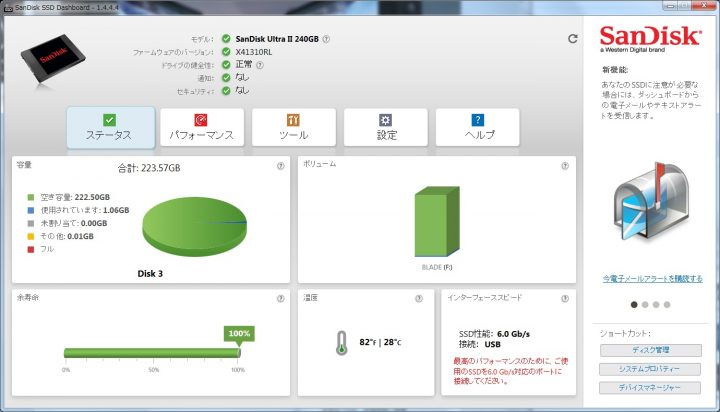
Task: Click the window title bar app icon
Action: 8,8
